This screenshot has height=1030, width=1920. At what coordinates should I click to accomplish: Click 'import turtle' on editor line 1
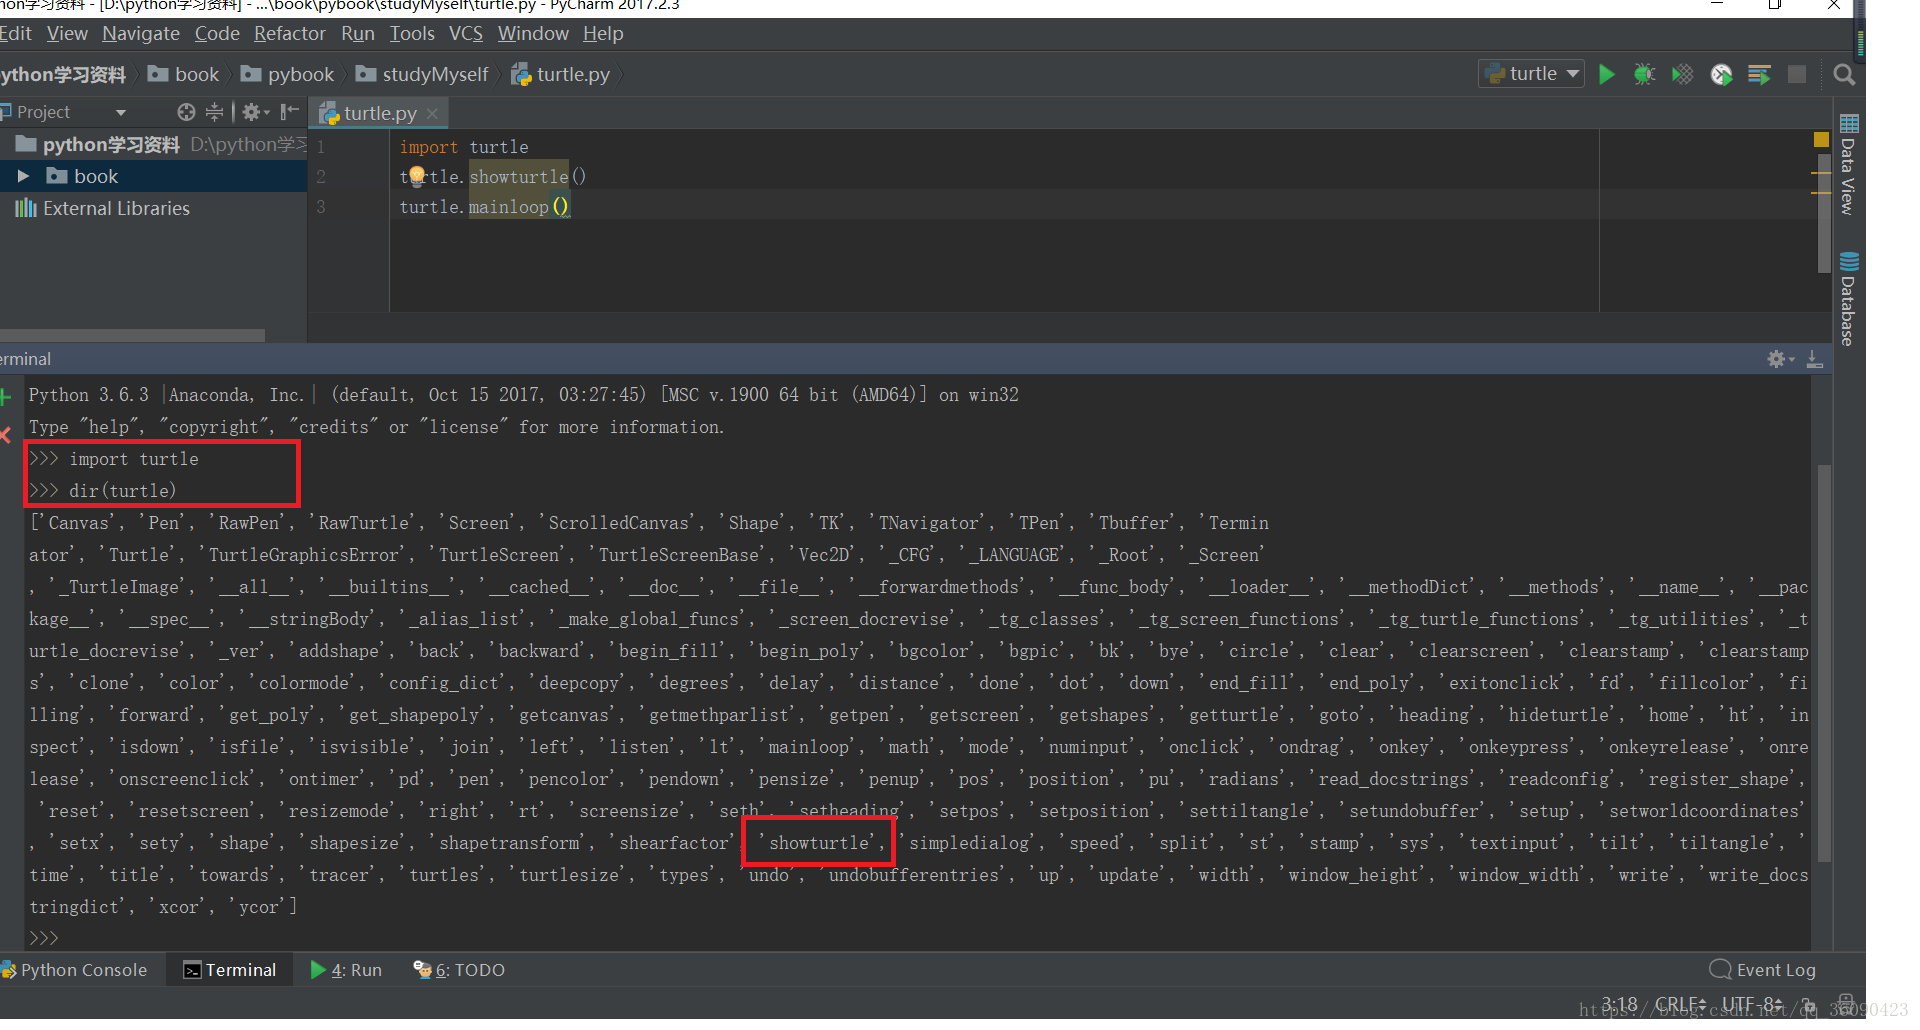464,147
